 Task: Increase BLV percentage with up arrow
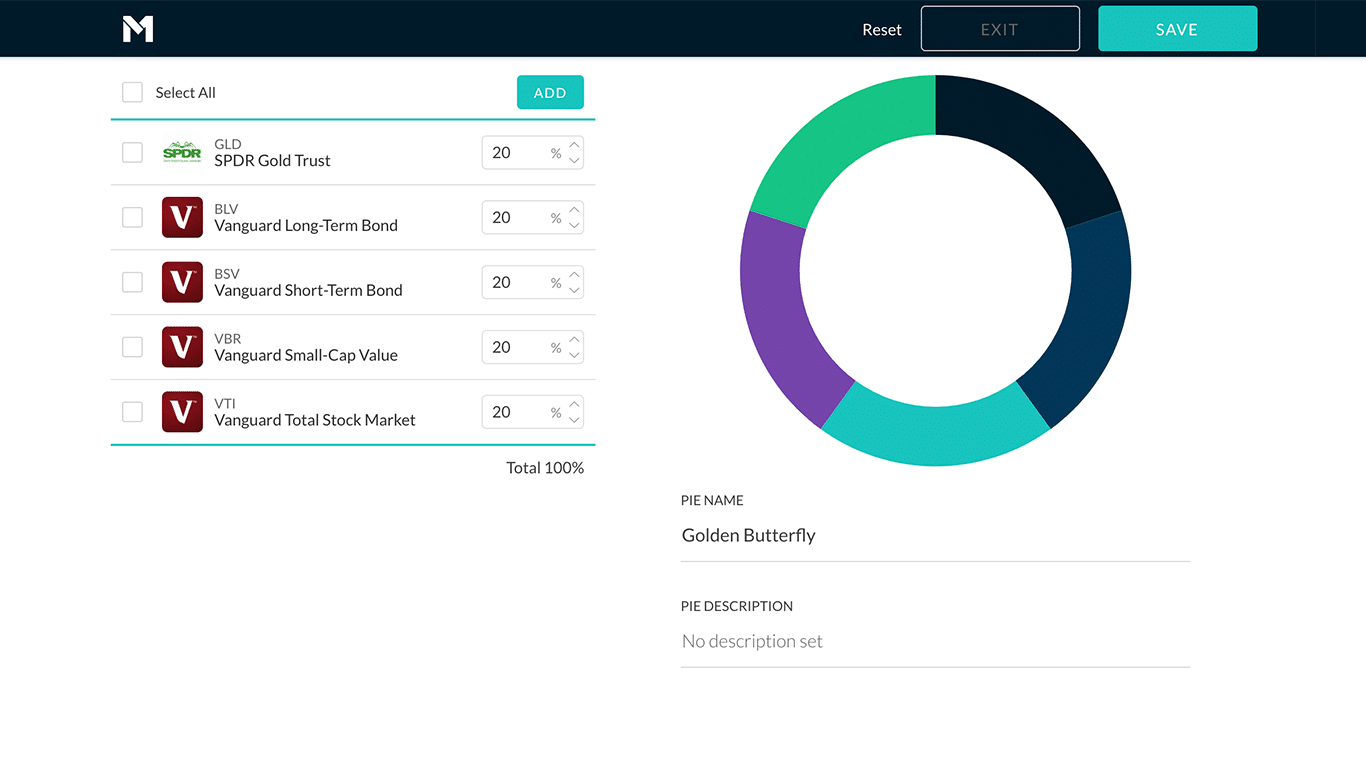tap(574, 210)
